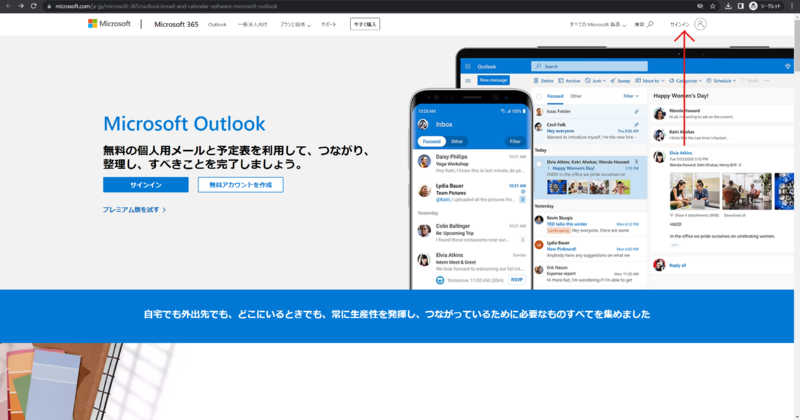Open the Daisy Phillips Yoga Workshop email

pos(471,163)
